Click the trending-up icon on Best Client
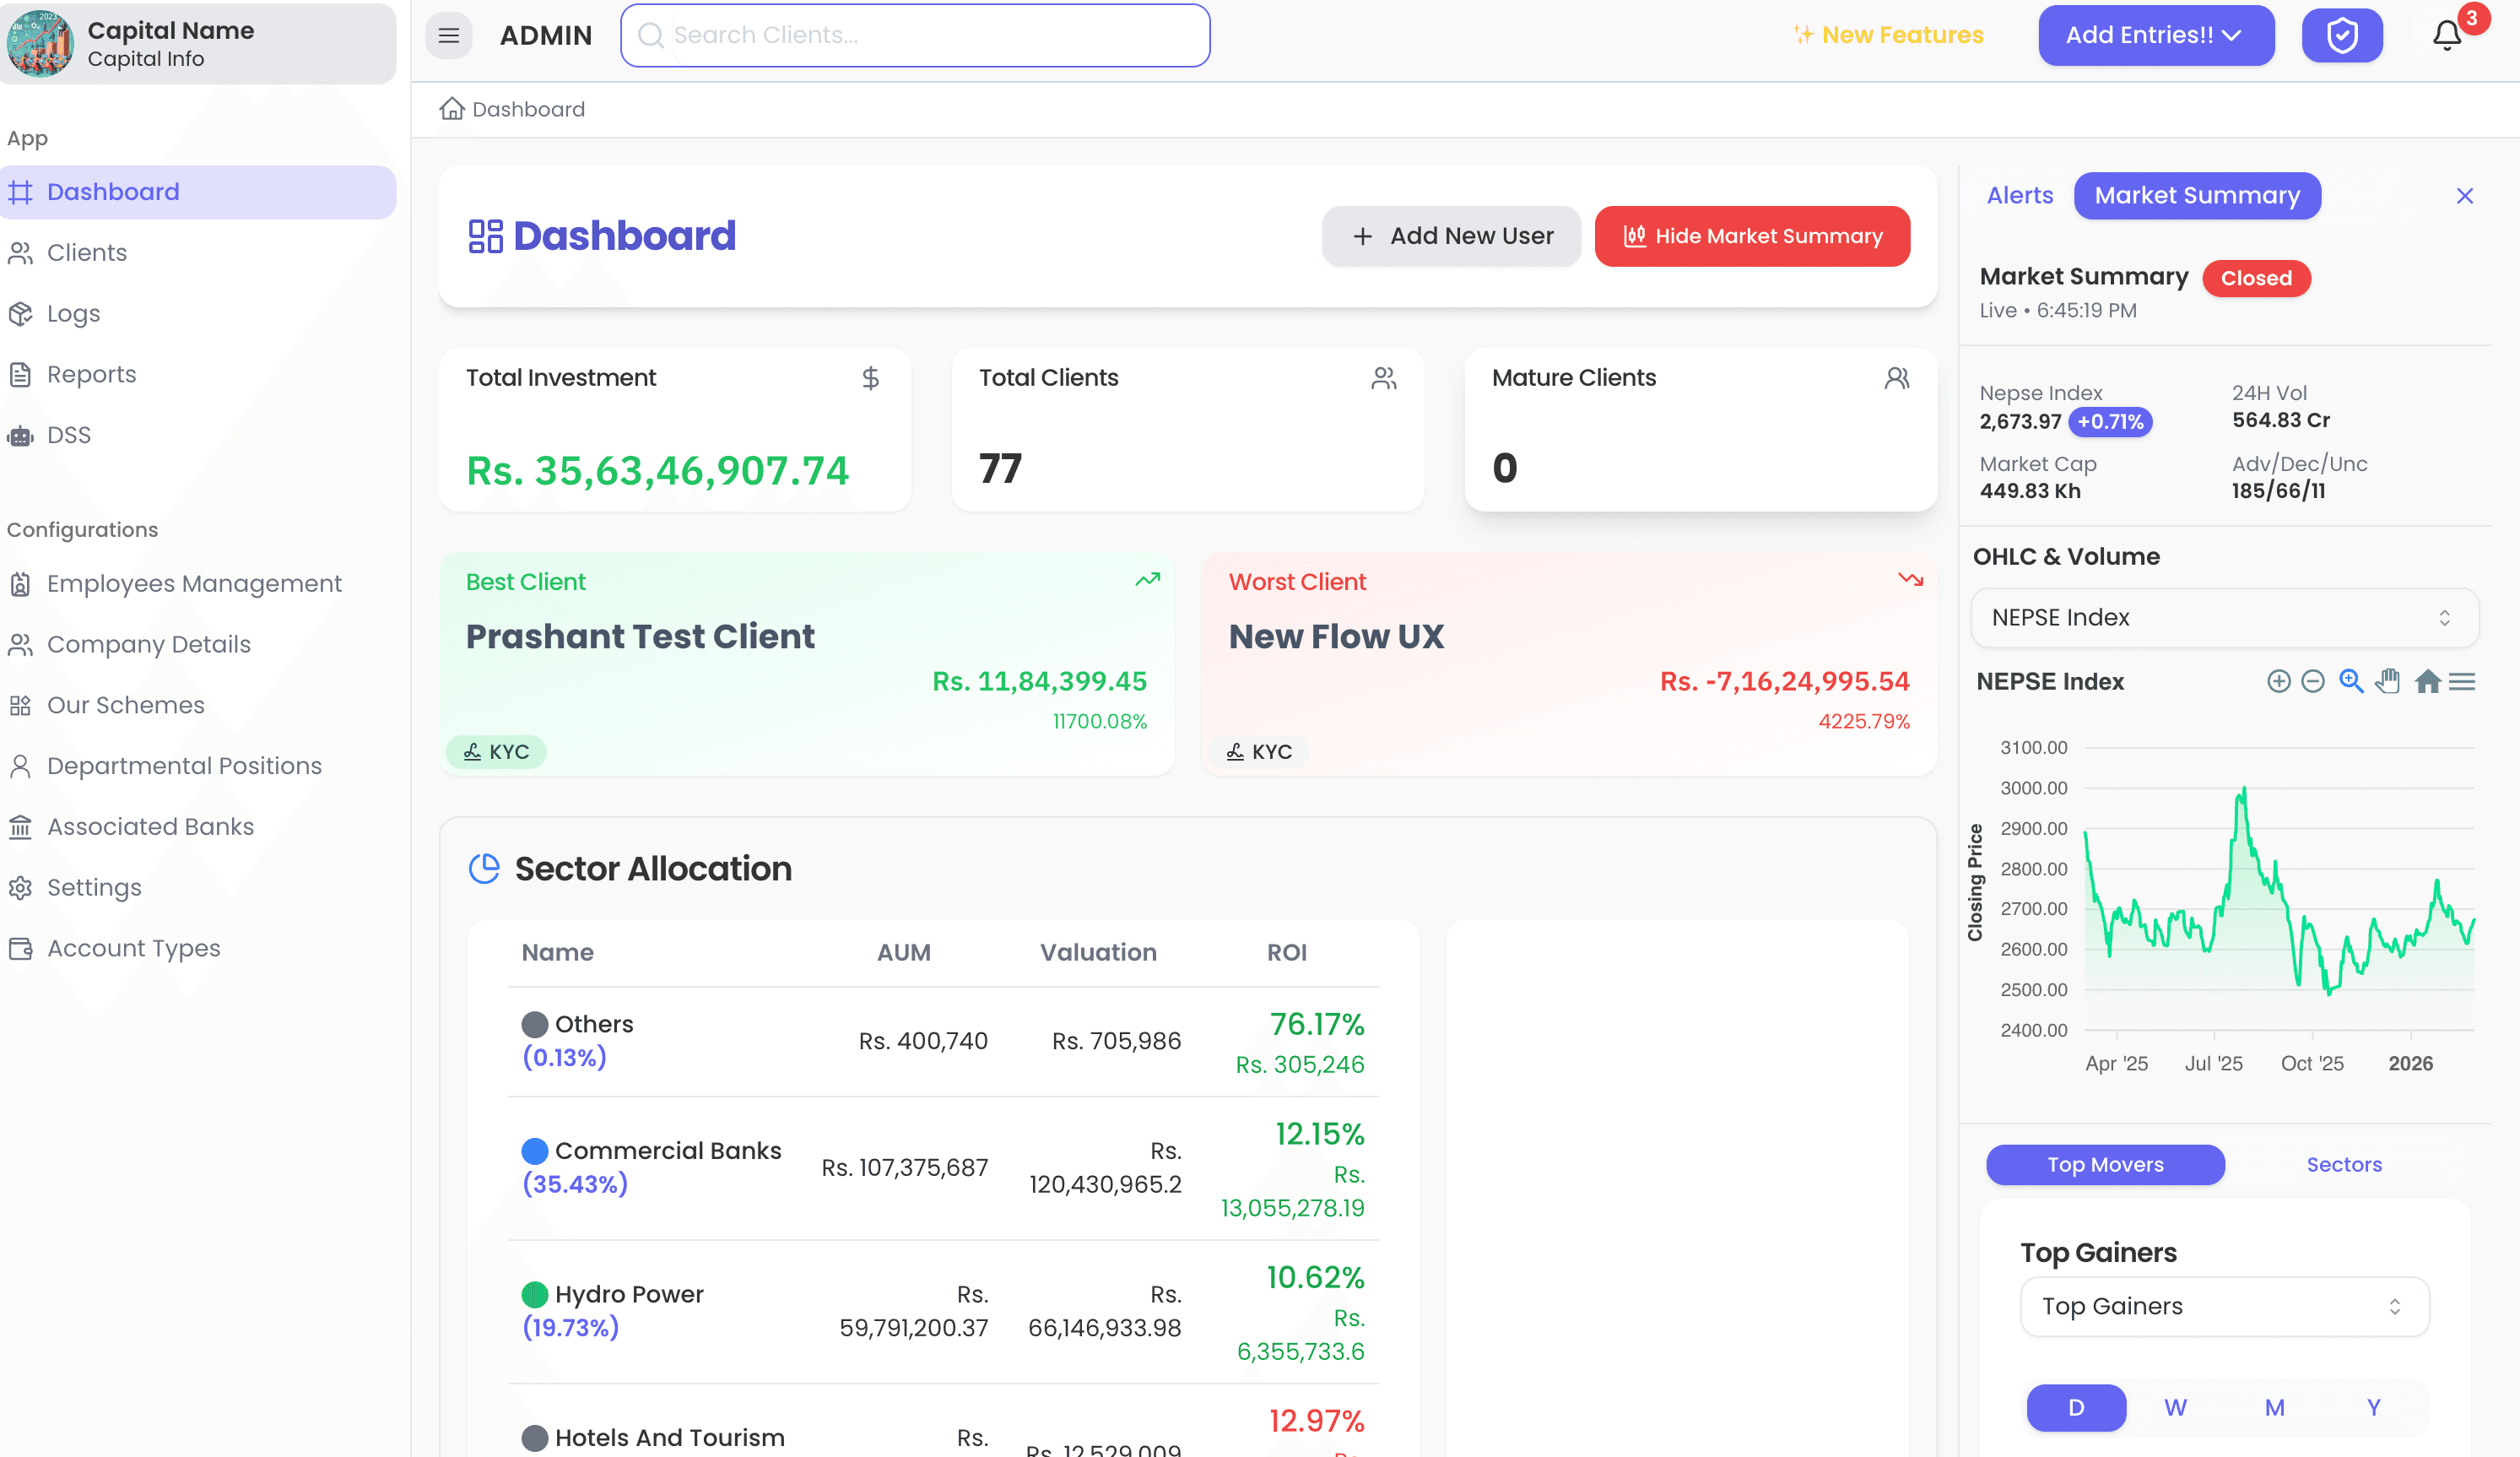 [1147, 579]
